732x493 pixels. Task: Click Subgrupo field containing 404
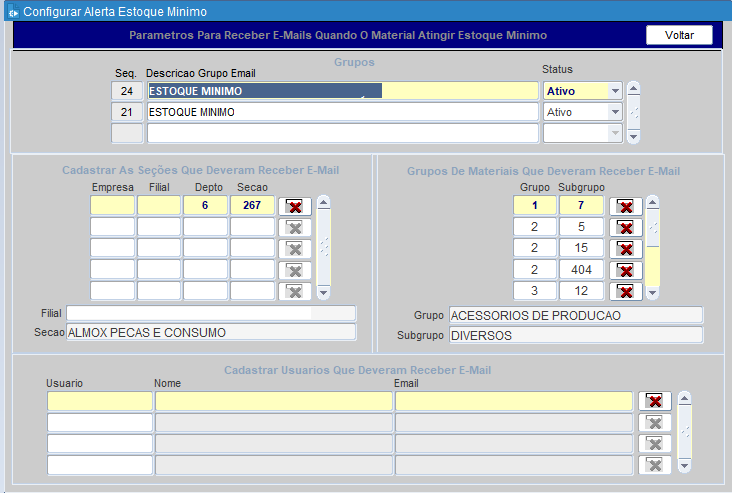[x=581, y=269]
